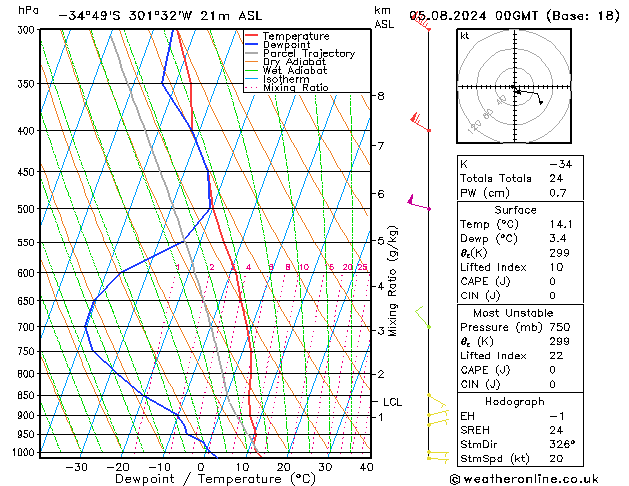Click the SREH row
This screenshot has width=629, height=486.
[520, 430]
